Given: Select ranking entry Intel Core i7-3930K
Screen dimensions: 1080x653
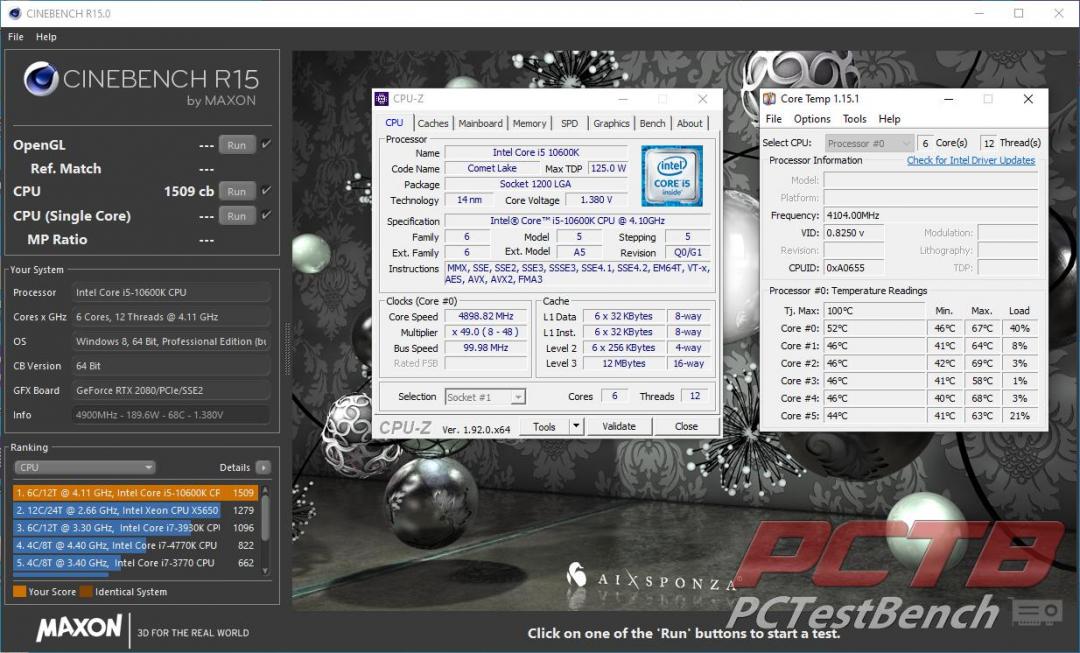Looking at the screenshot, I should pyautogui.click(x=135, y=528).
